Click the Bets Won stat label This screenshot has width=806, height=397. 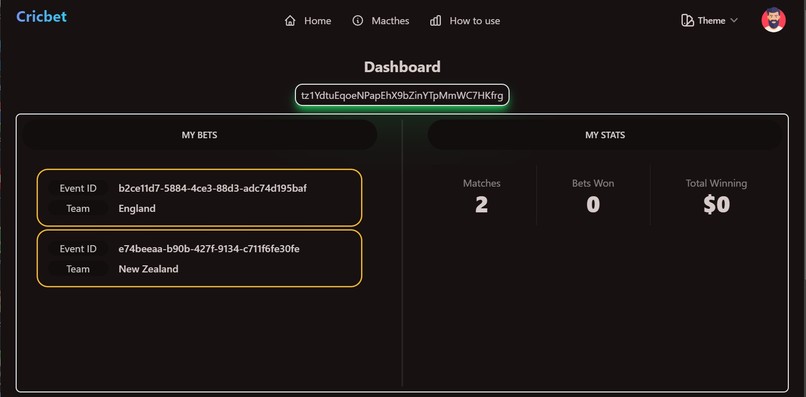(593, 183)
